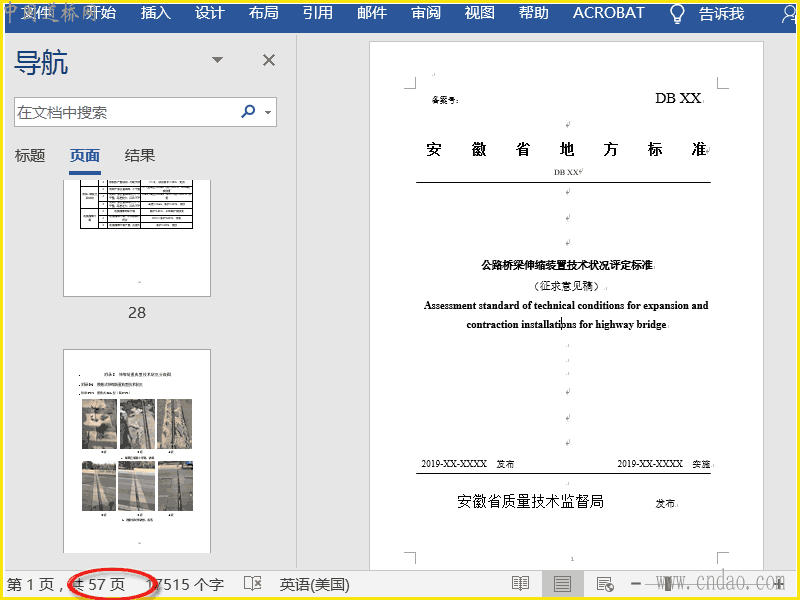This screenshot has height=600, width=800.
Task: Click the proofing book icon in status bar
Action: 253,584
